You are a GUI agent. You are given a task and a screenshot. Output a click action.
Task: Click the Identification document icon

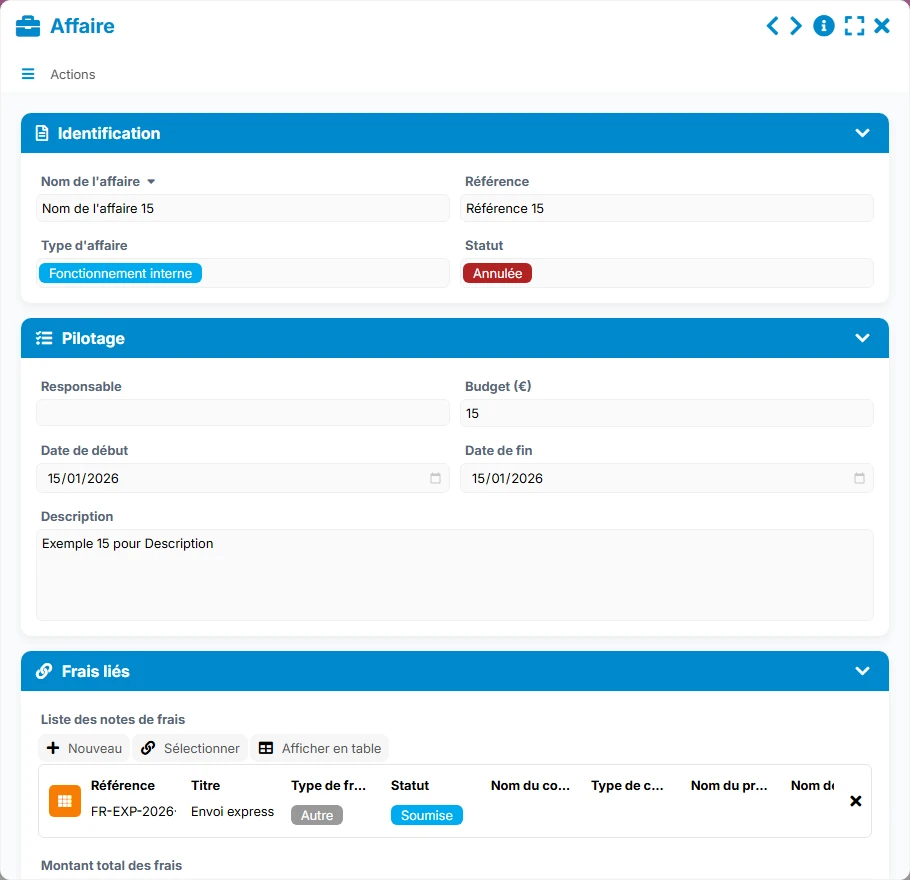42,133
